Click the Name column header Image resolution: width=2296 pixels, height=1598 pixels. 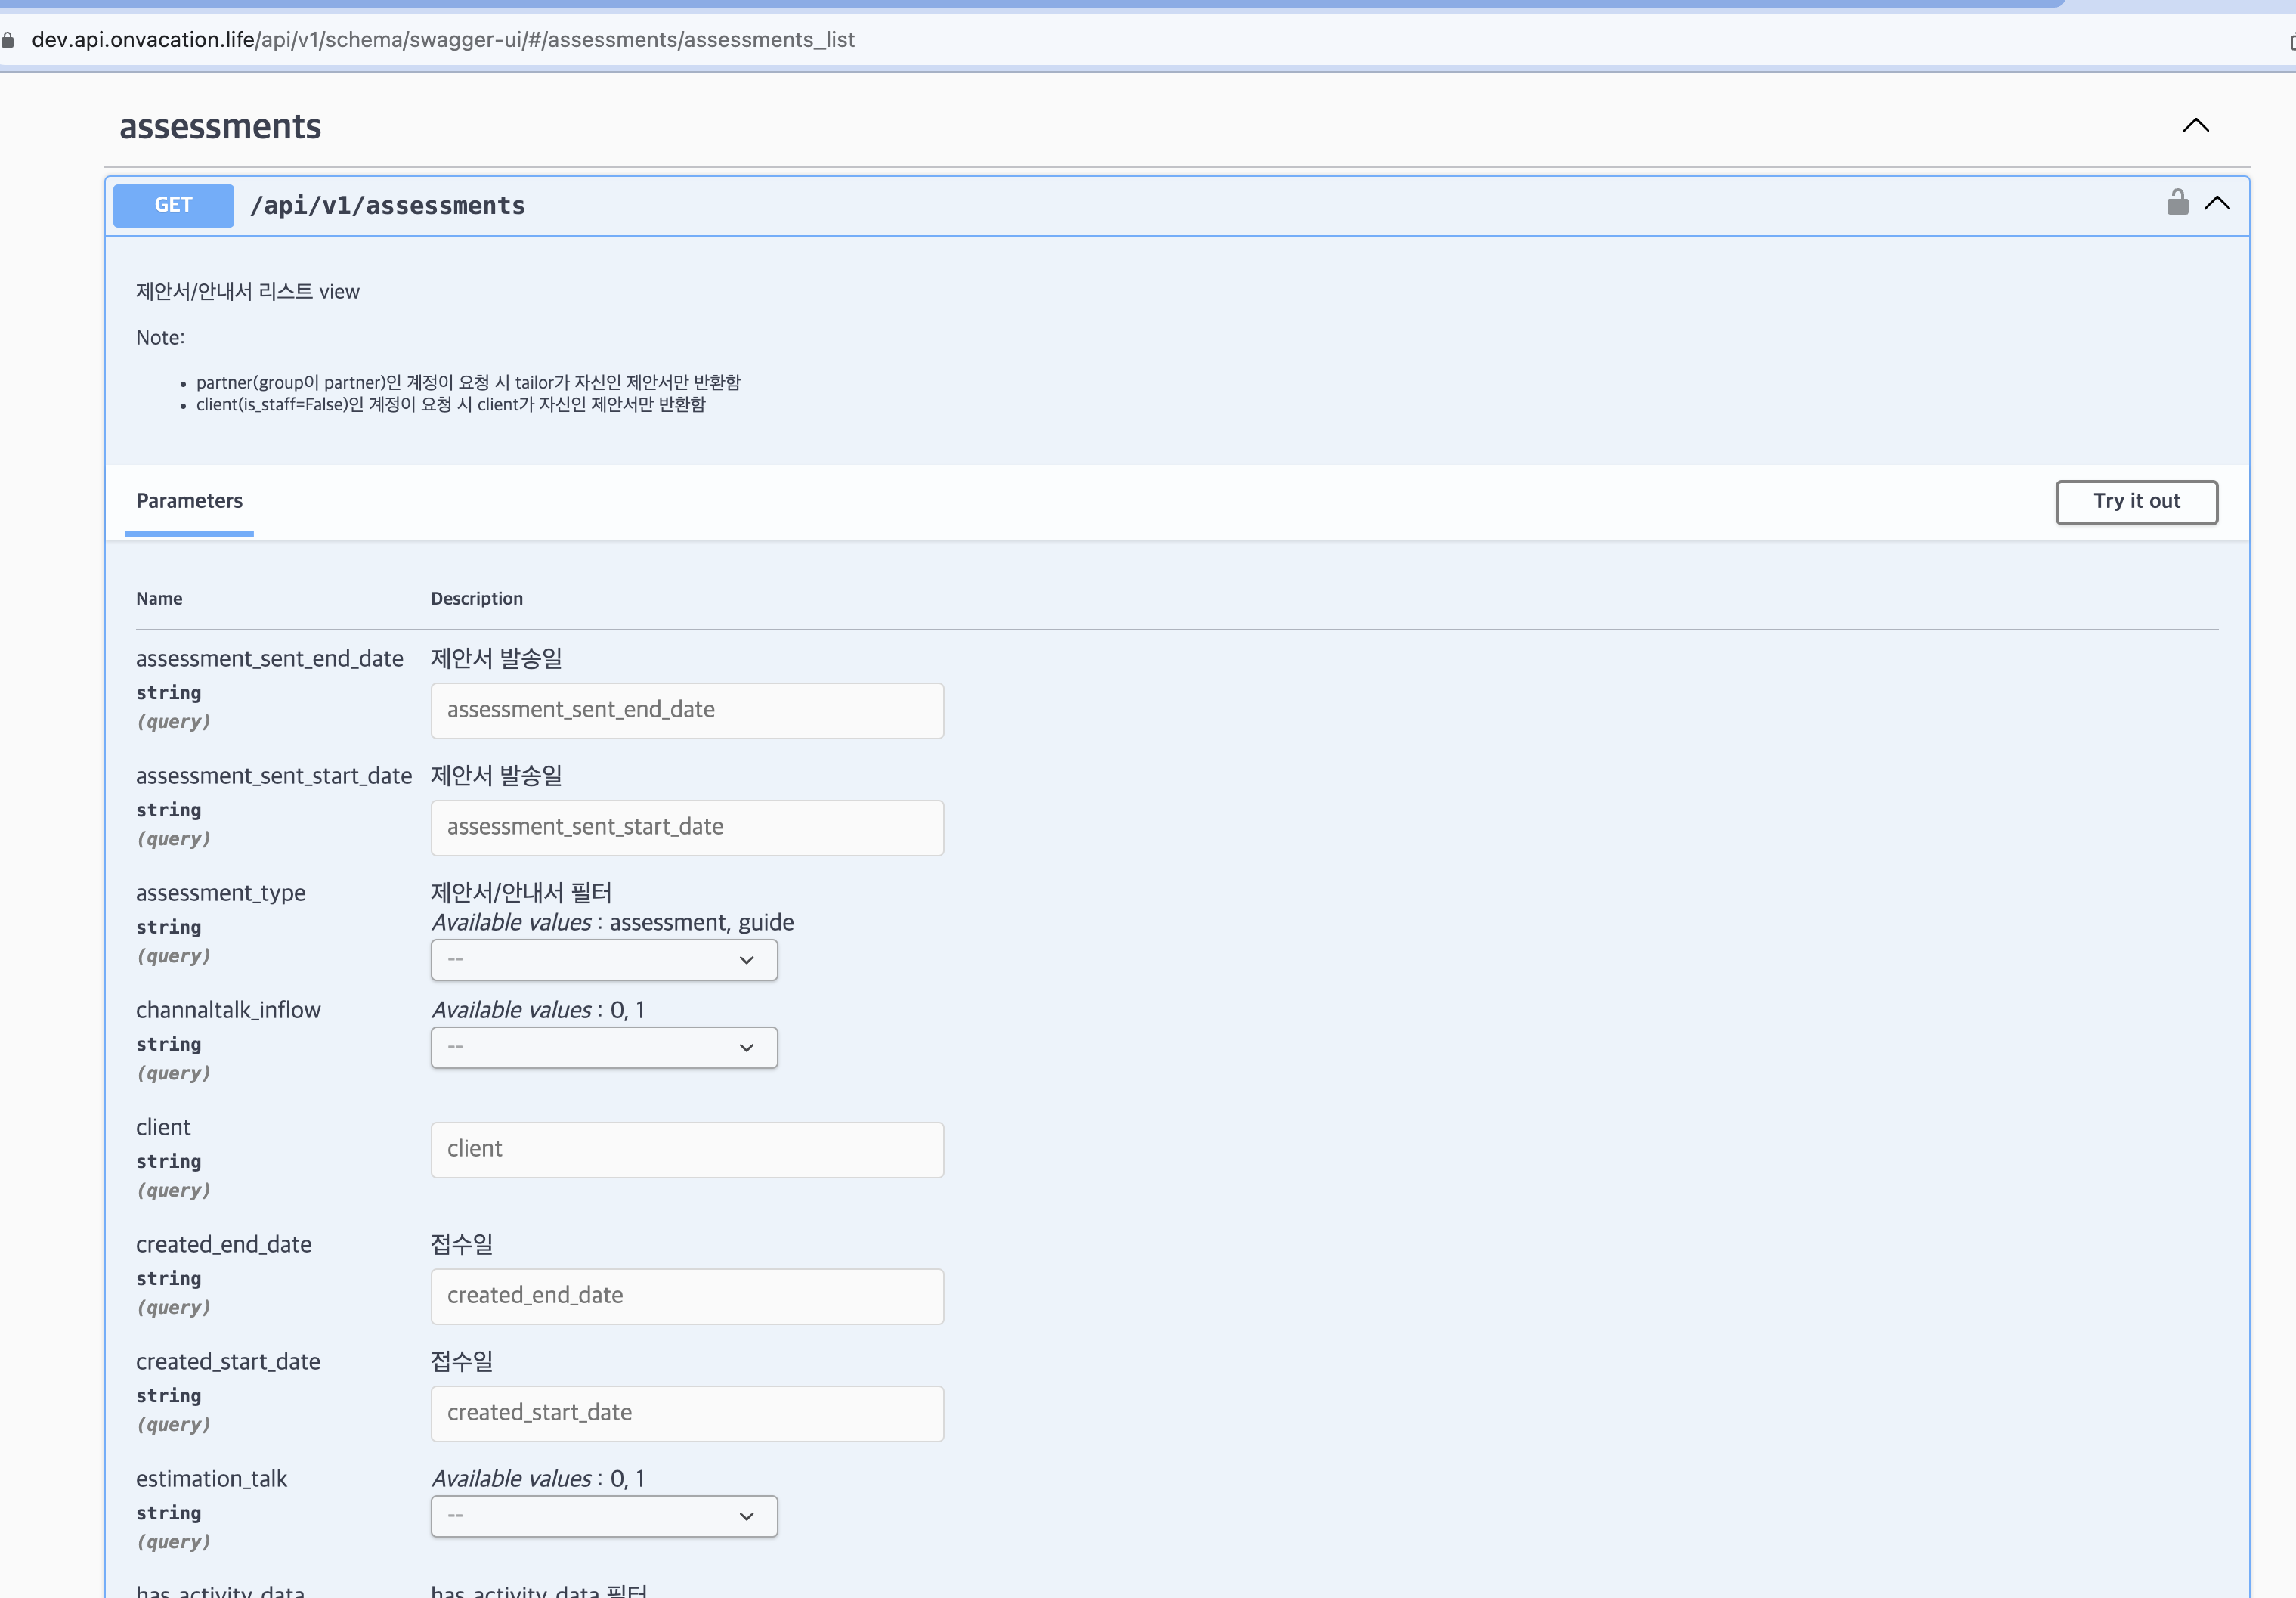159,598
